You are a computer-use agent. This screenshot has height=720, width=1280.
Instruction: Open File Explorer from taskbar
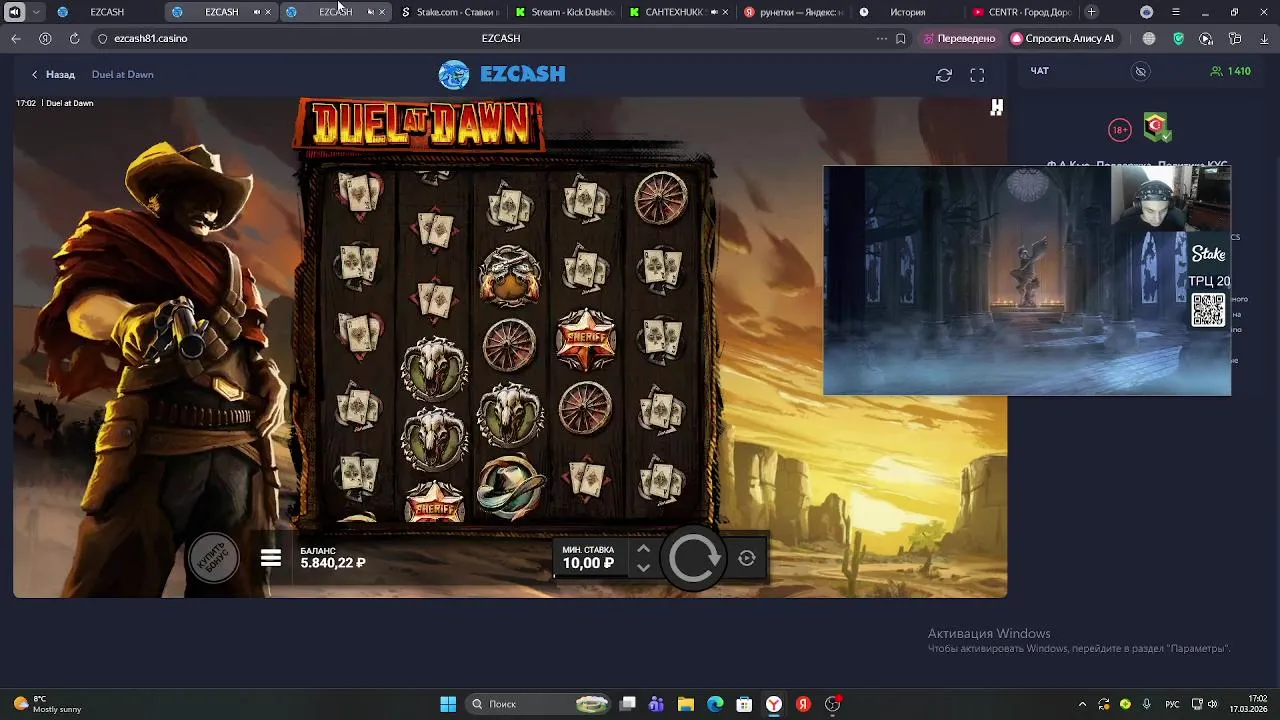[x=686, y=704]
